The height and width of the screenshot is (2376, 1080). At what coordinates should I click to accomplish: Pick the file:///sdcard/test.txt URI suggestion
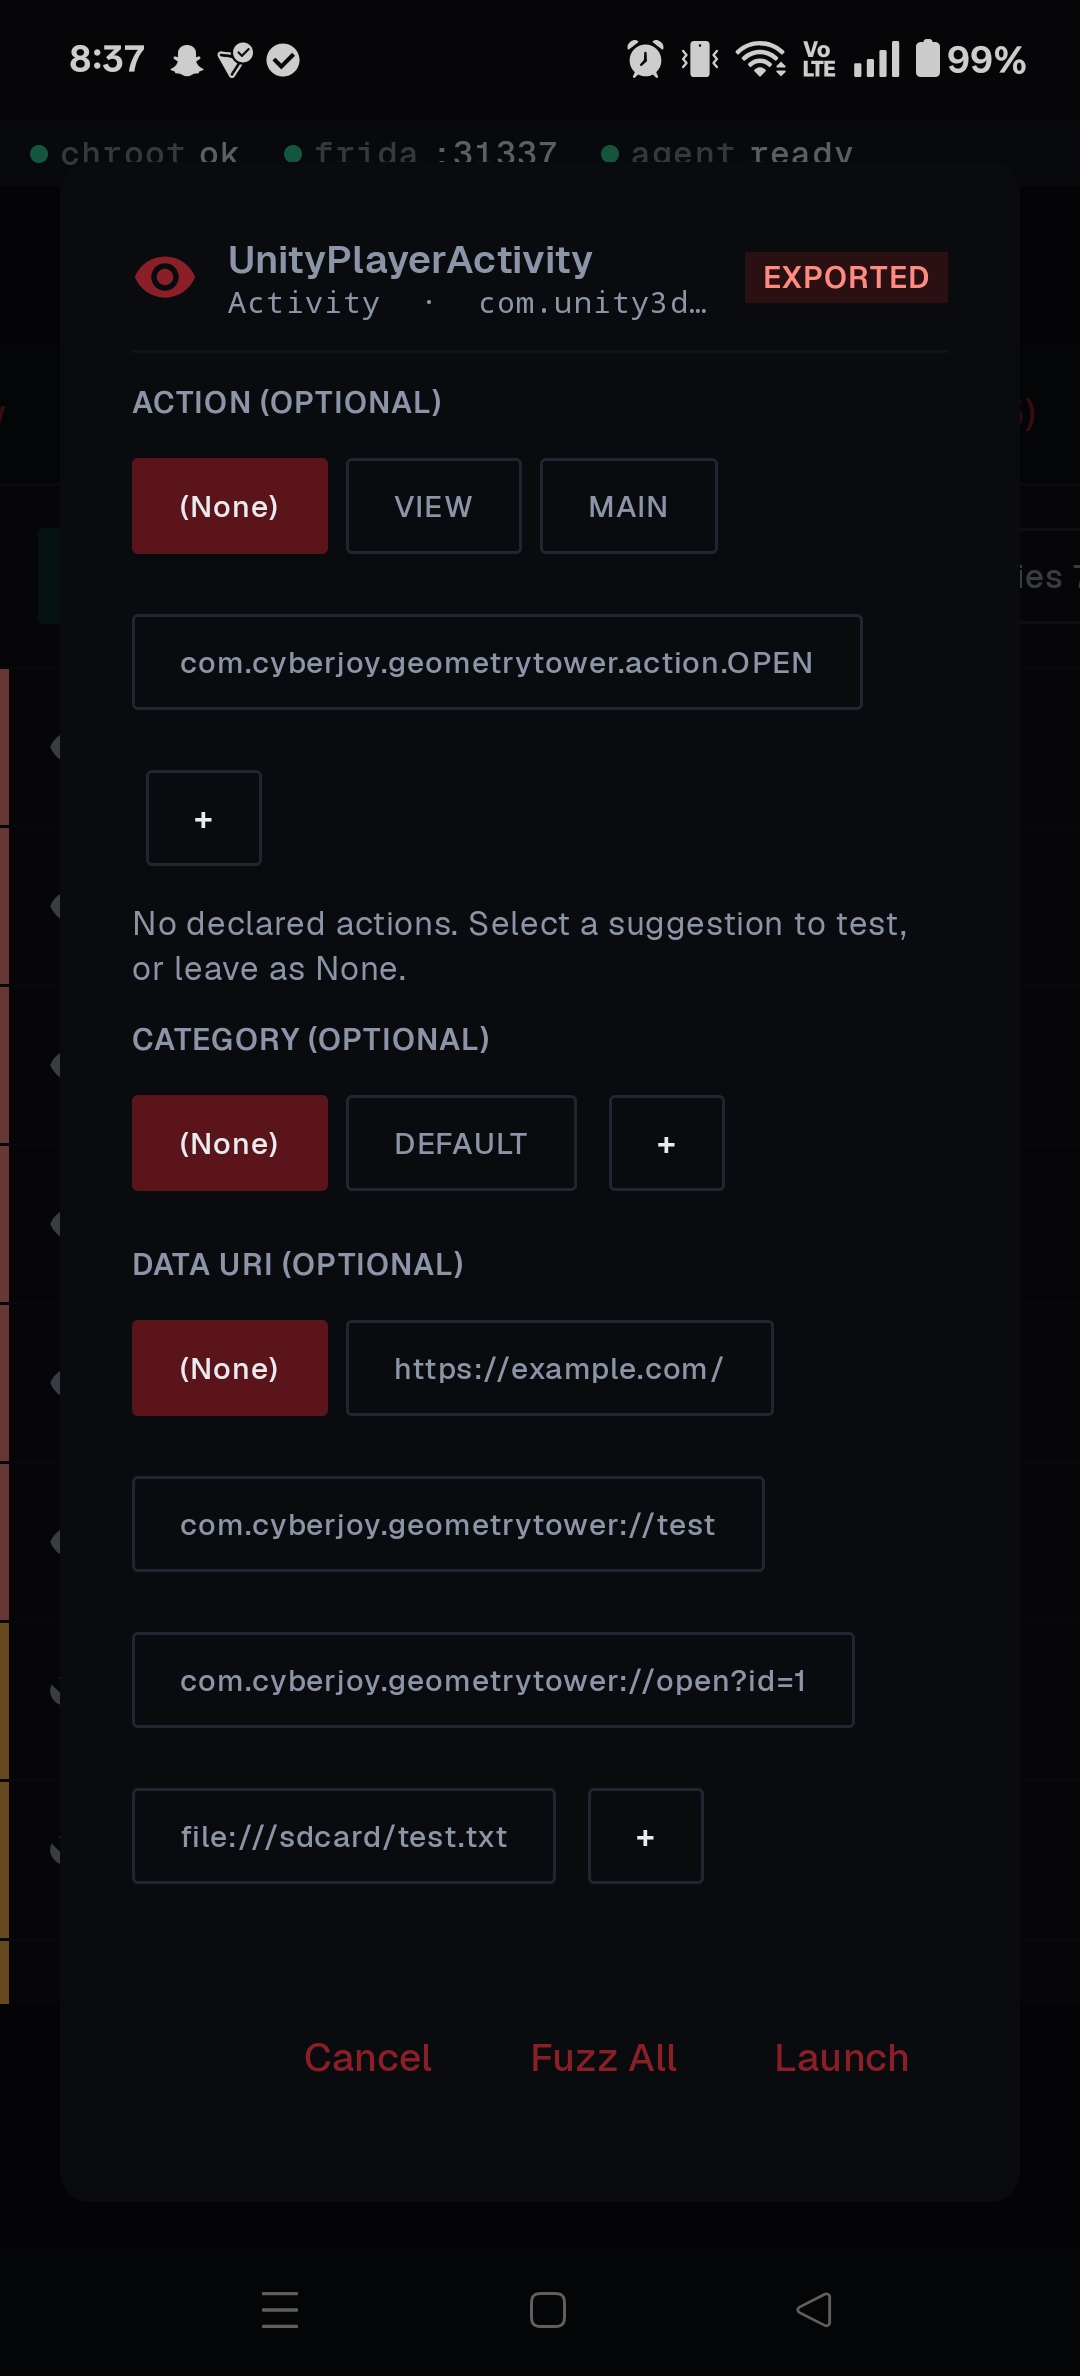343,1836
